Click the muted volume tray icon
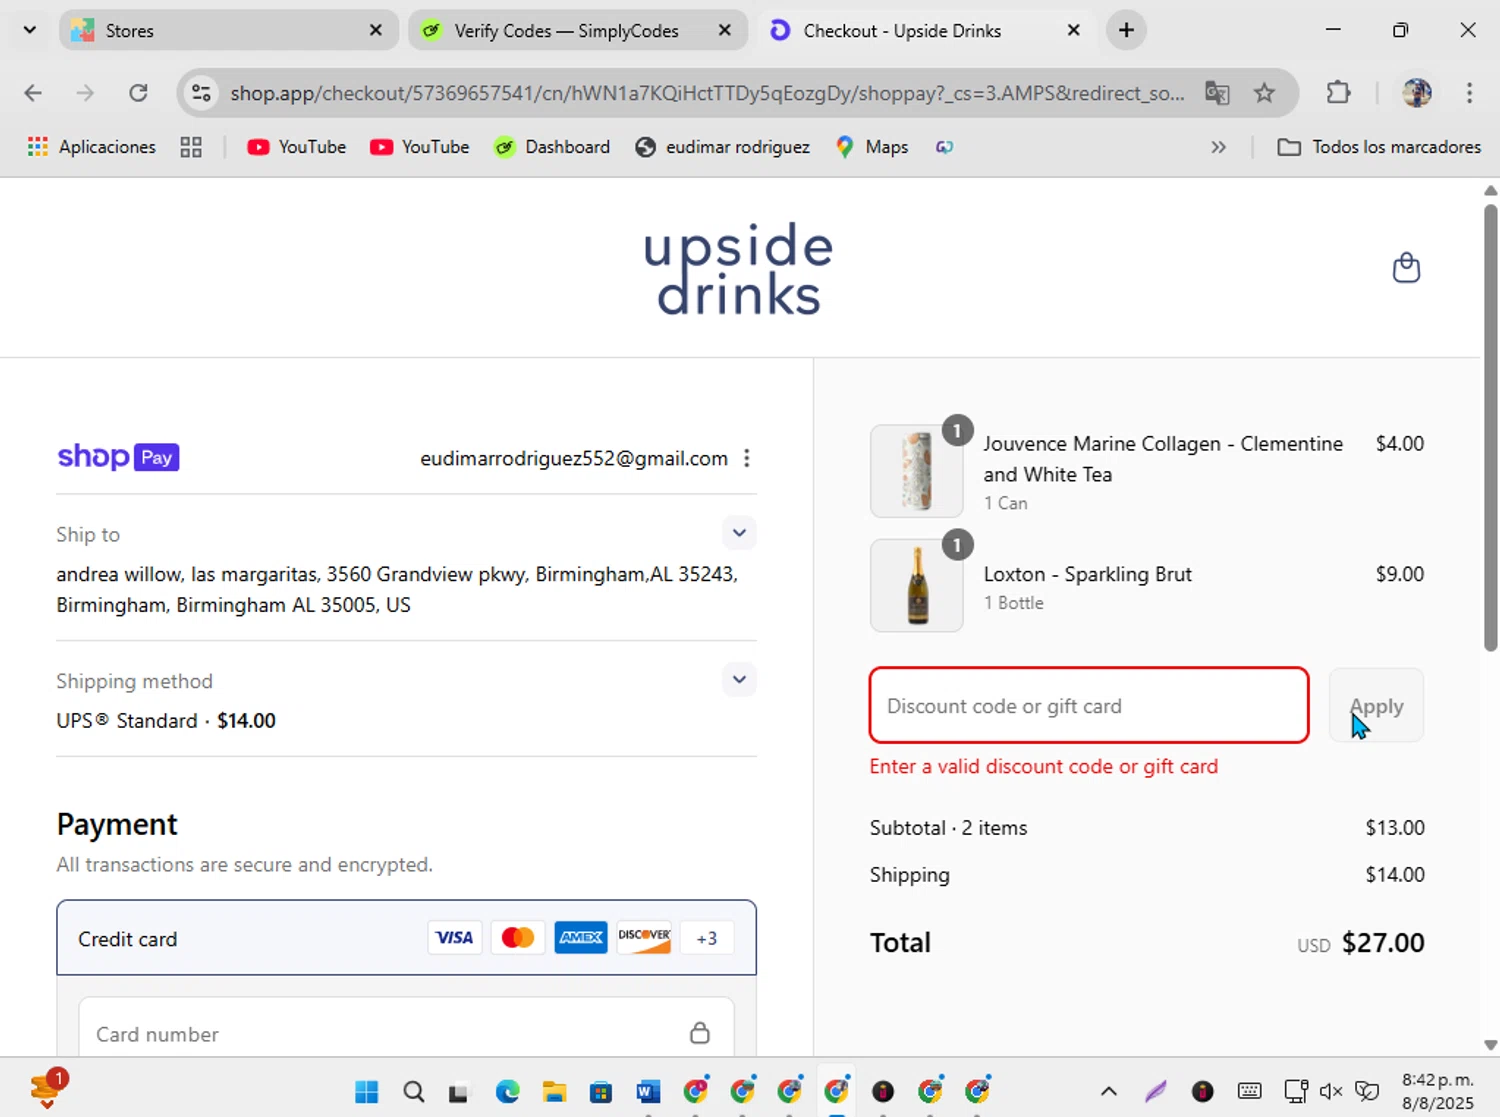The width and height of the screenshot is (1500, 1117). (x=1330, y=1091)
